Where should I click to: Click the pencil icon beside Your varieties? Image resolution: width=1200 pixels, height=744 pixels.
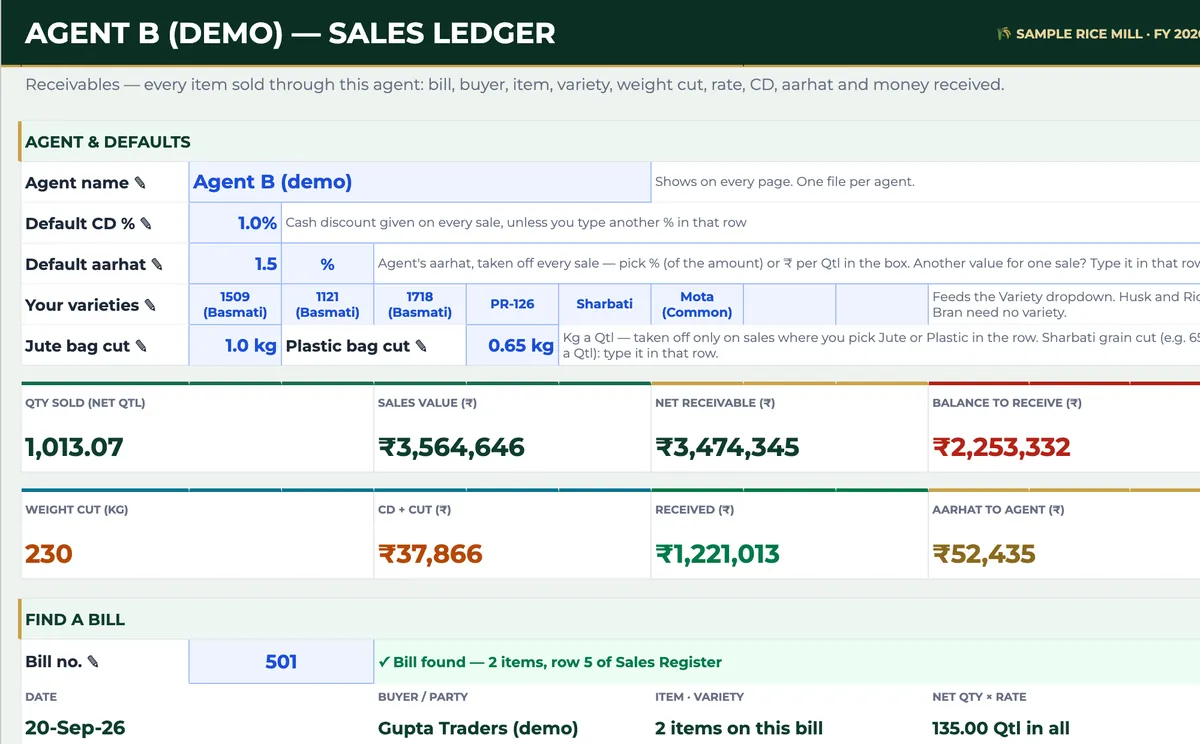click(x=150, y=305)
